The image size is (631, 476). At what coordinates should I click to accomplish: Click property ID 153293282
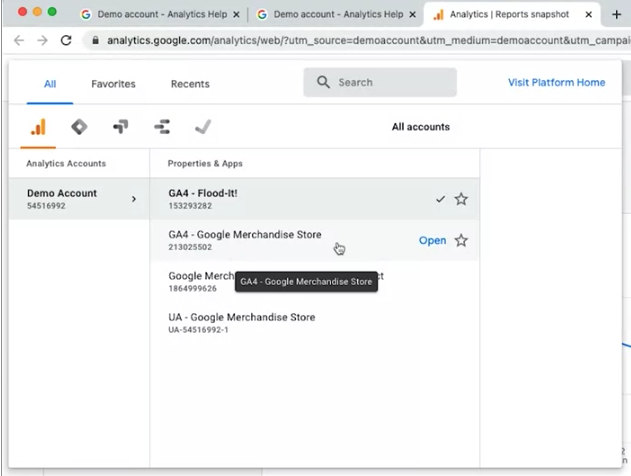[x=190, y=206]
